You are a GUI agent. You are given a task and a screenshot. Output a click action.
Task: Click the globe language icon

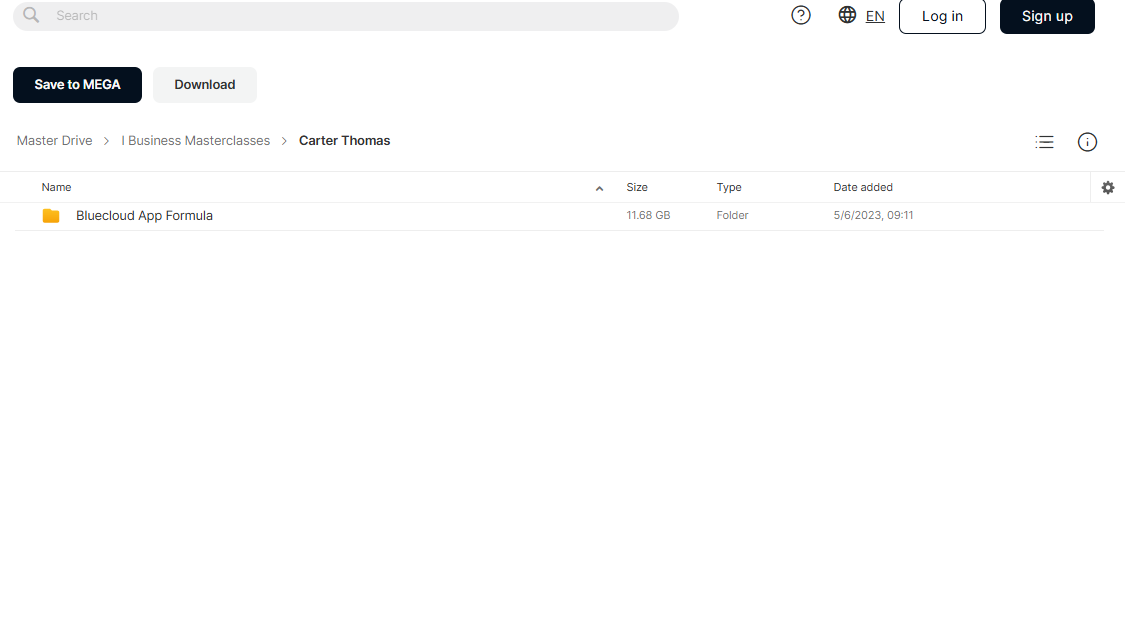coord(847,15)
